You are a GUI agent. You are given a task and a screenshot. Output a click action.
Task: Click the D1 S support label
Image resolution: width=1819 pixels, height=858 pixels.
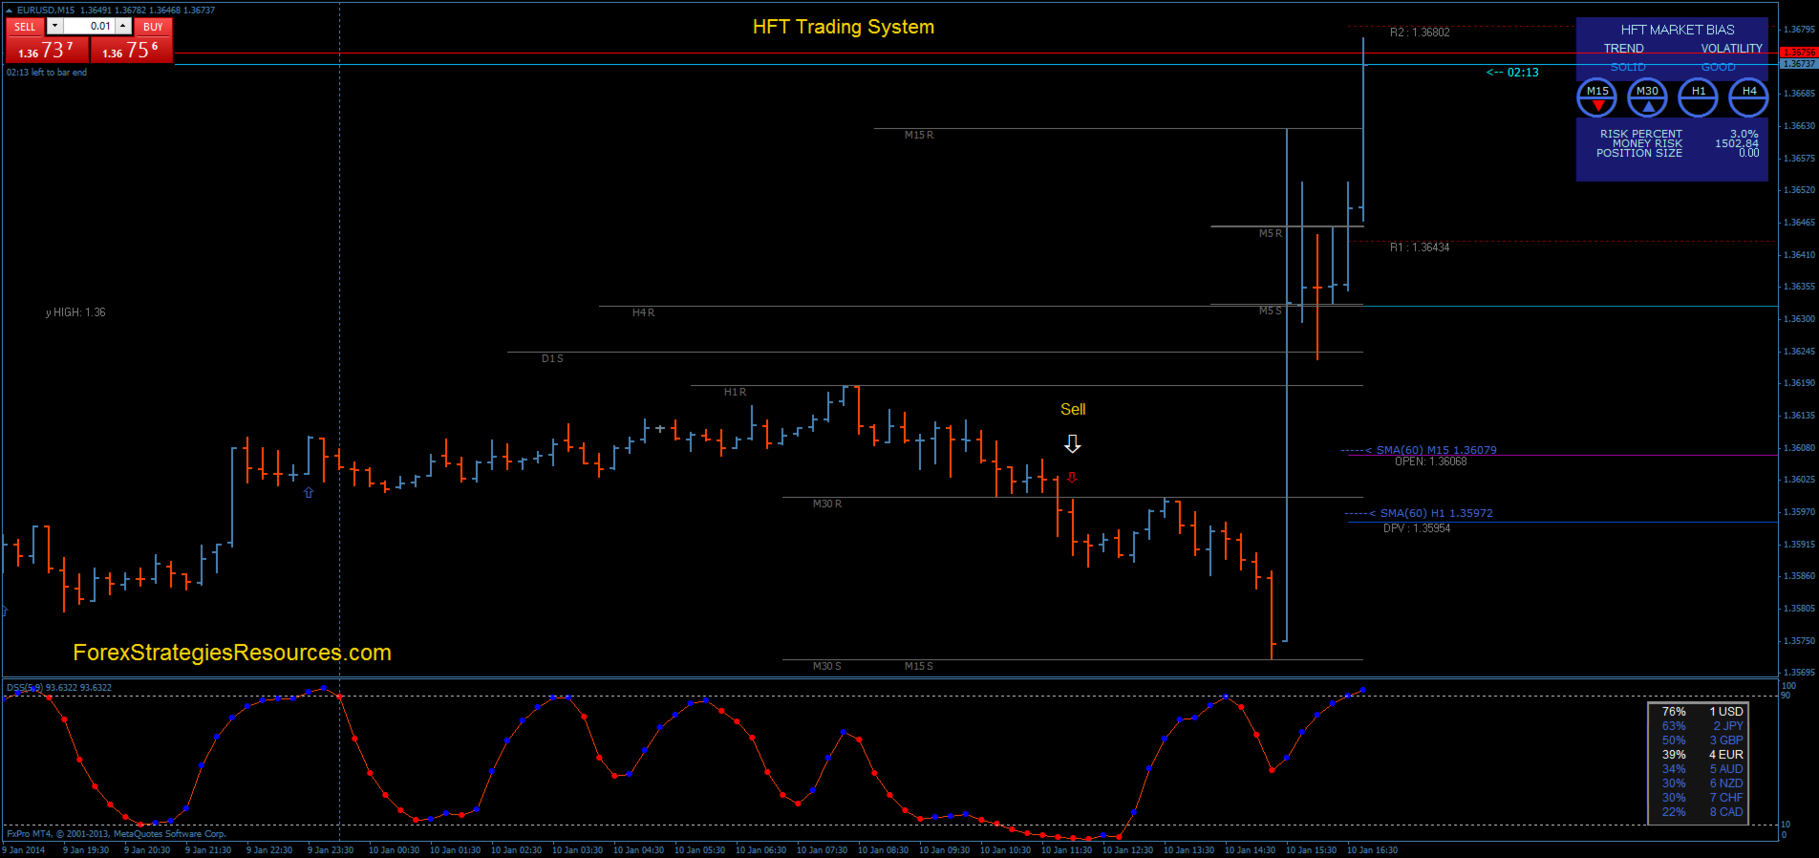pyautogui.click(x=552, y=358)
